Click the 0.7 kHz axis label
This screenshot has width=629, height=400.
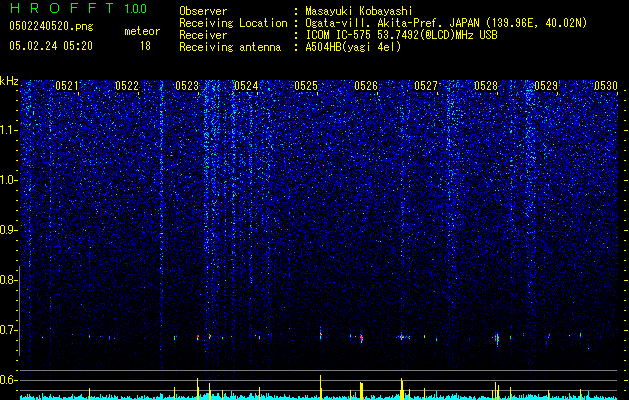point(7,330)
